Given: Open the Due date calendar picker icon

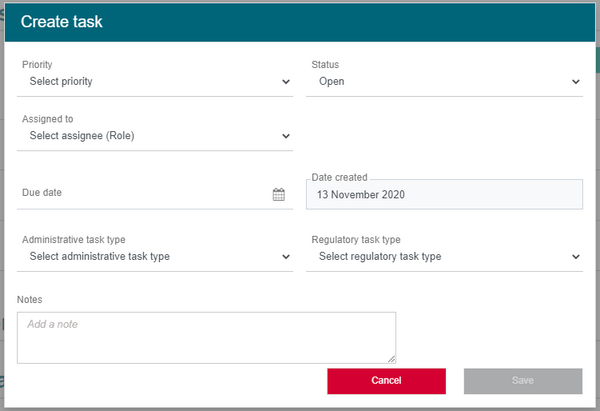Looking at the screenshot, I should [279, 194].
